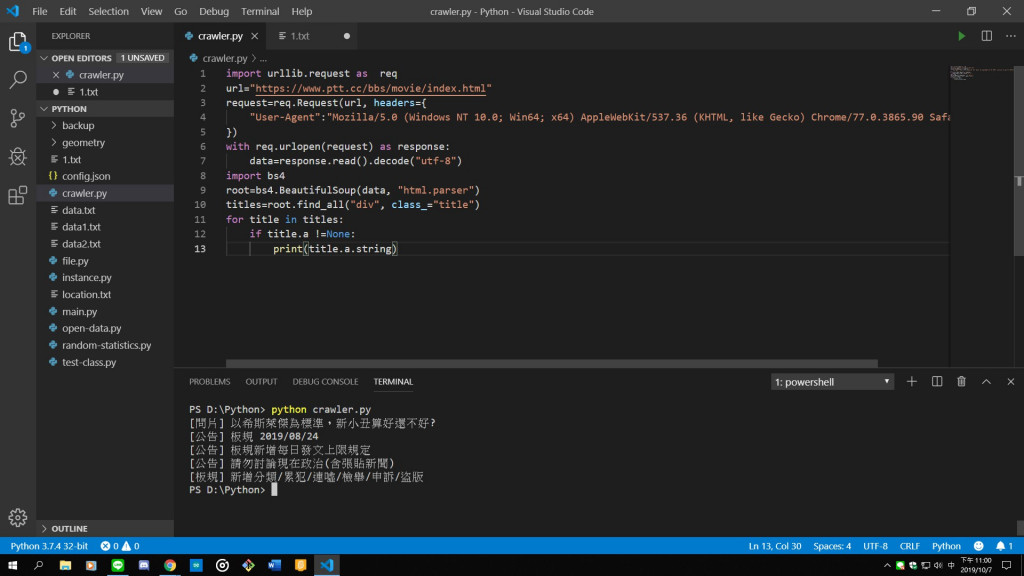Change the UTF-8 file encoding
The height and width of the screenshot is (576, 1024).
point(875,546)
